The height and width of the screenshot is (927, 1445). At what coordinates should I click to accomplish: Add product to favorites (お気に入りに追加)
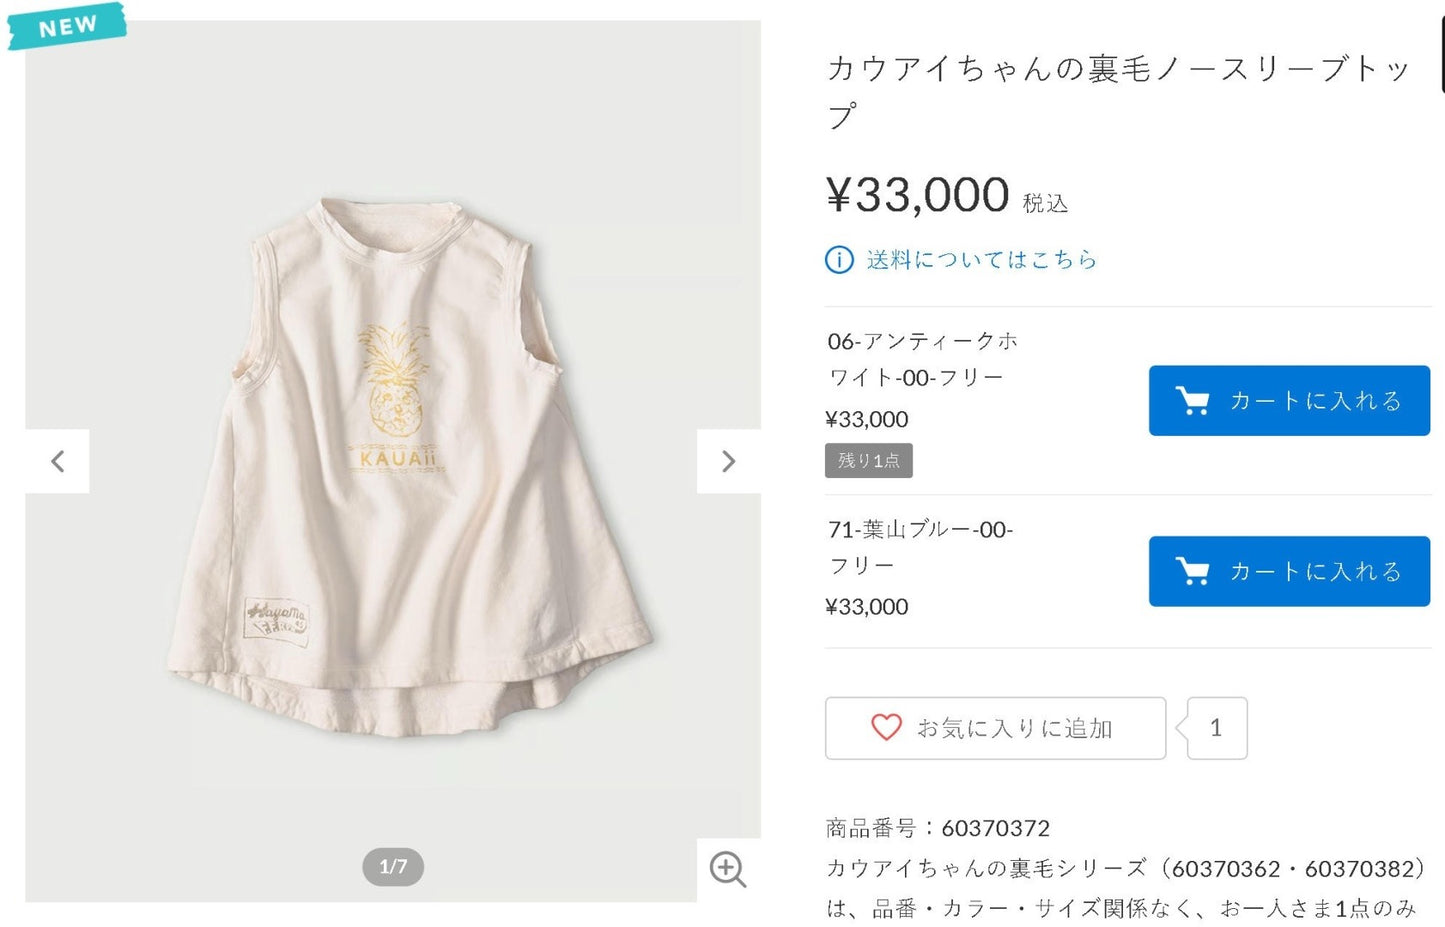[995, 728]
